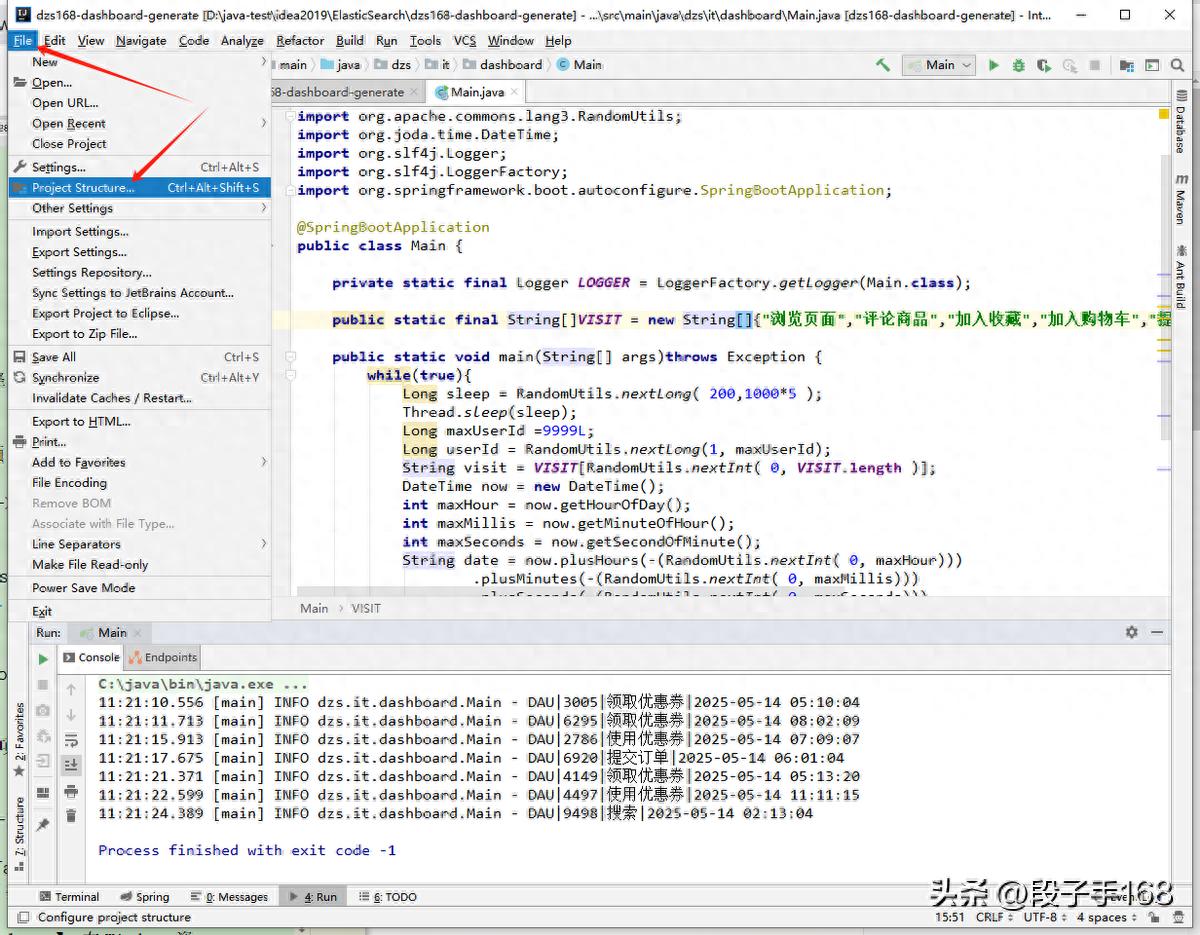Open the Favorites tool window

coord(18,741)
